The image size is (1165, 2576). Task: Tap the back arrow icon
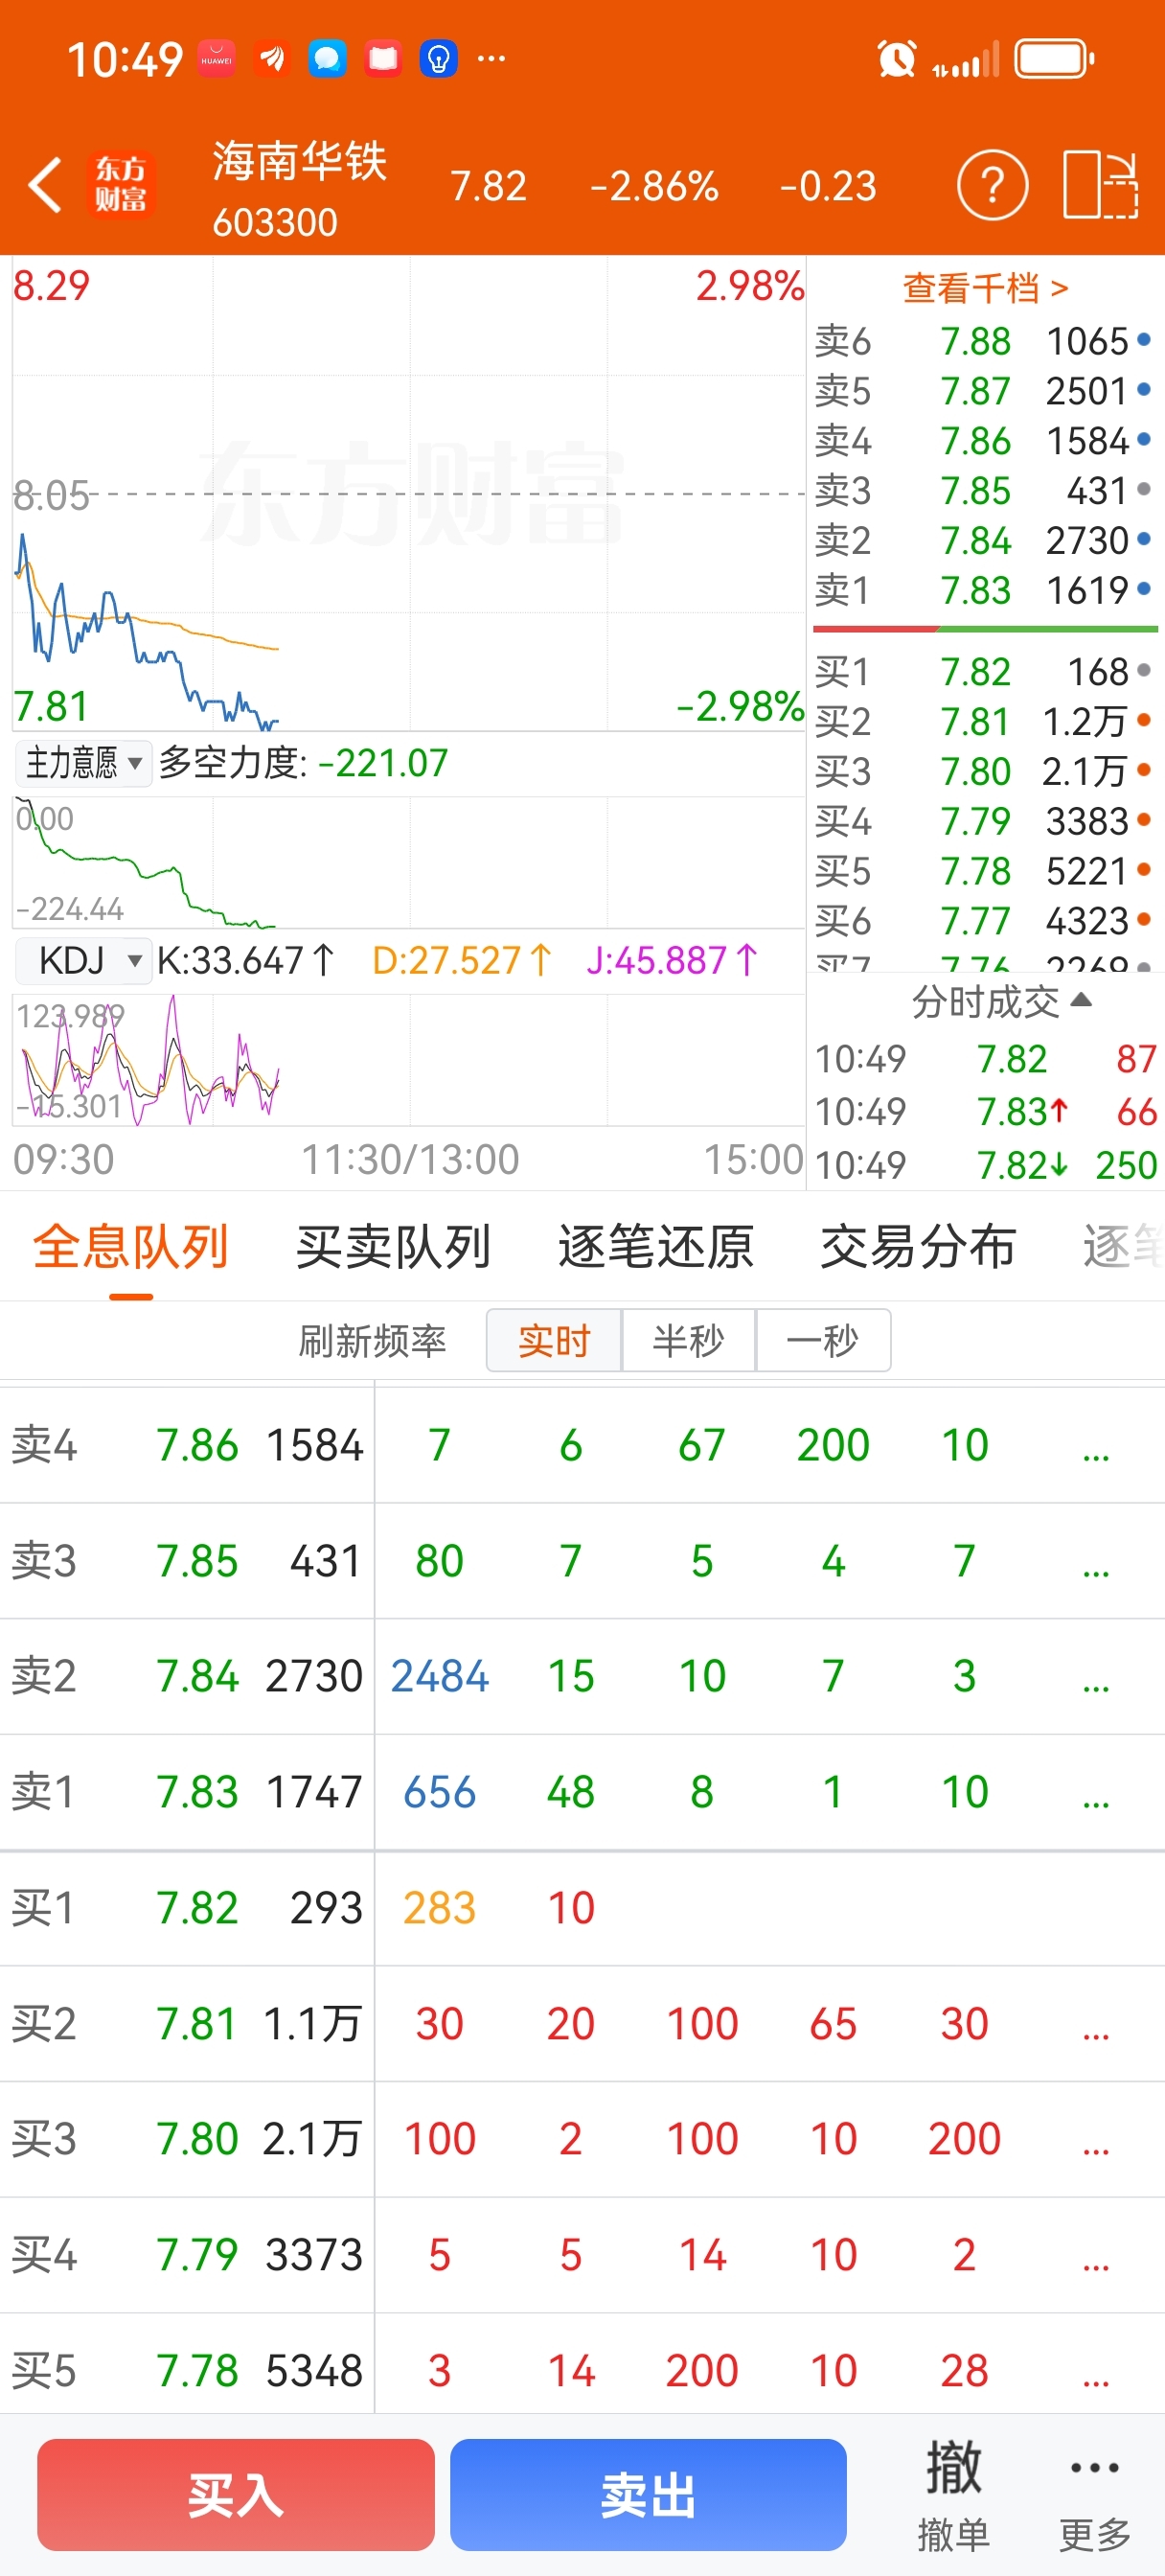point(45,185)
